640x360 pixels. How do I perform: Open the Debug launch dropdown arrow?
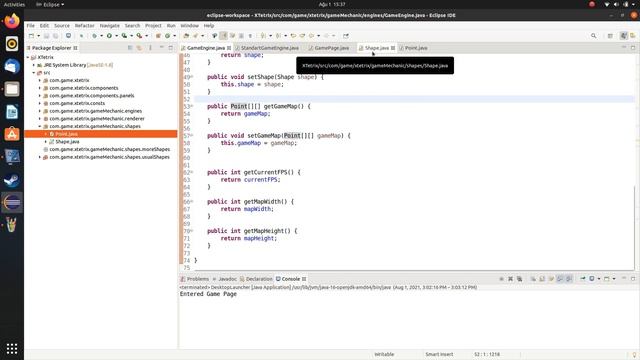(101, 36)
